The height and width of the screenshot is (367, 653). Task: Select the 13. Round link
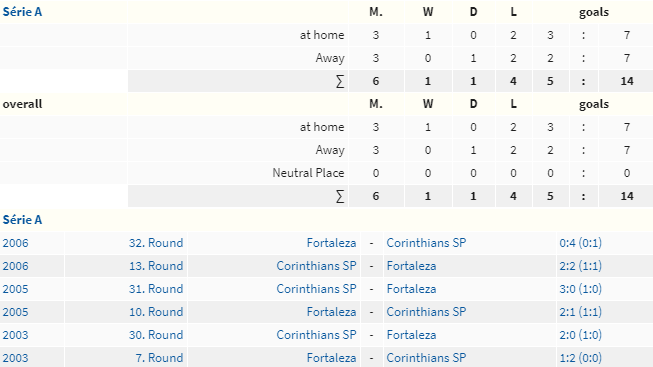(156, 266)
